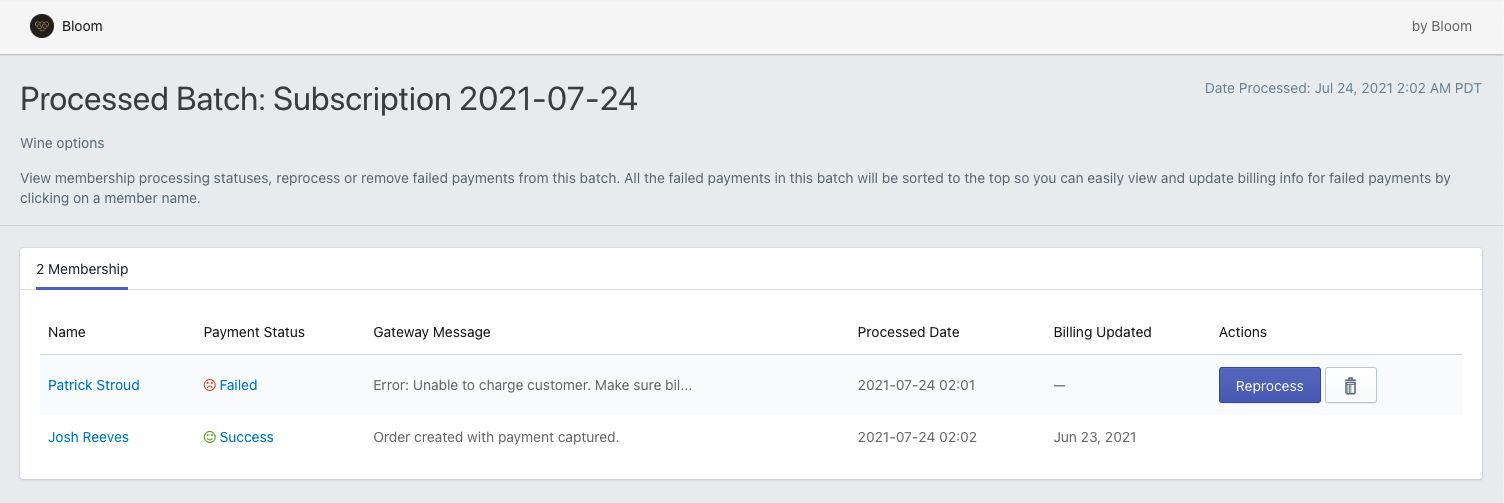The height and width of the screenshot is (503, 1504).
Task: Click the truncated gateway error message
Action: click(532, 385)
